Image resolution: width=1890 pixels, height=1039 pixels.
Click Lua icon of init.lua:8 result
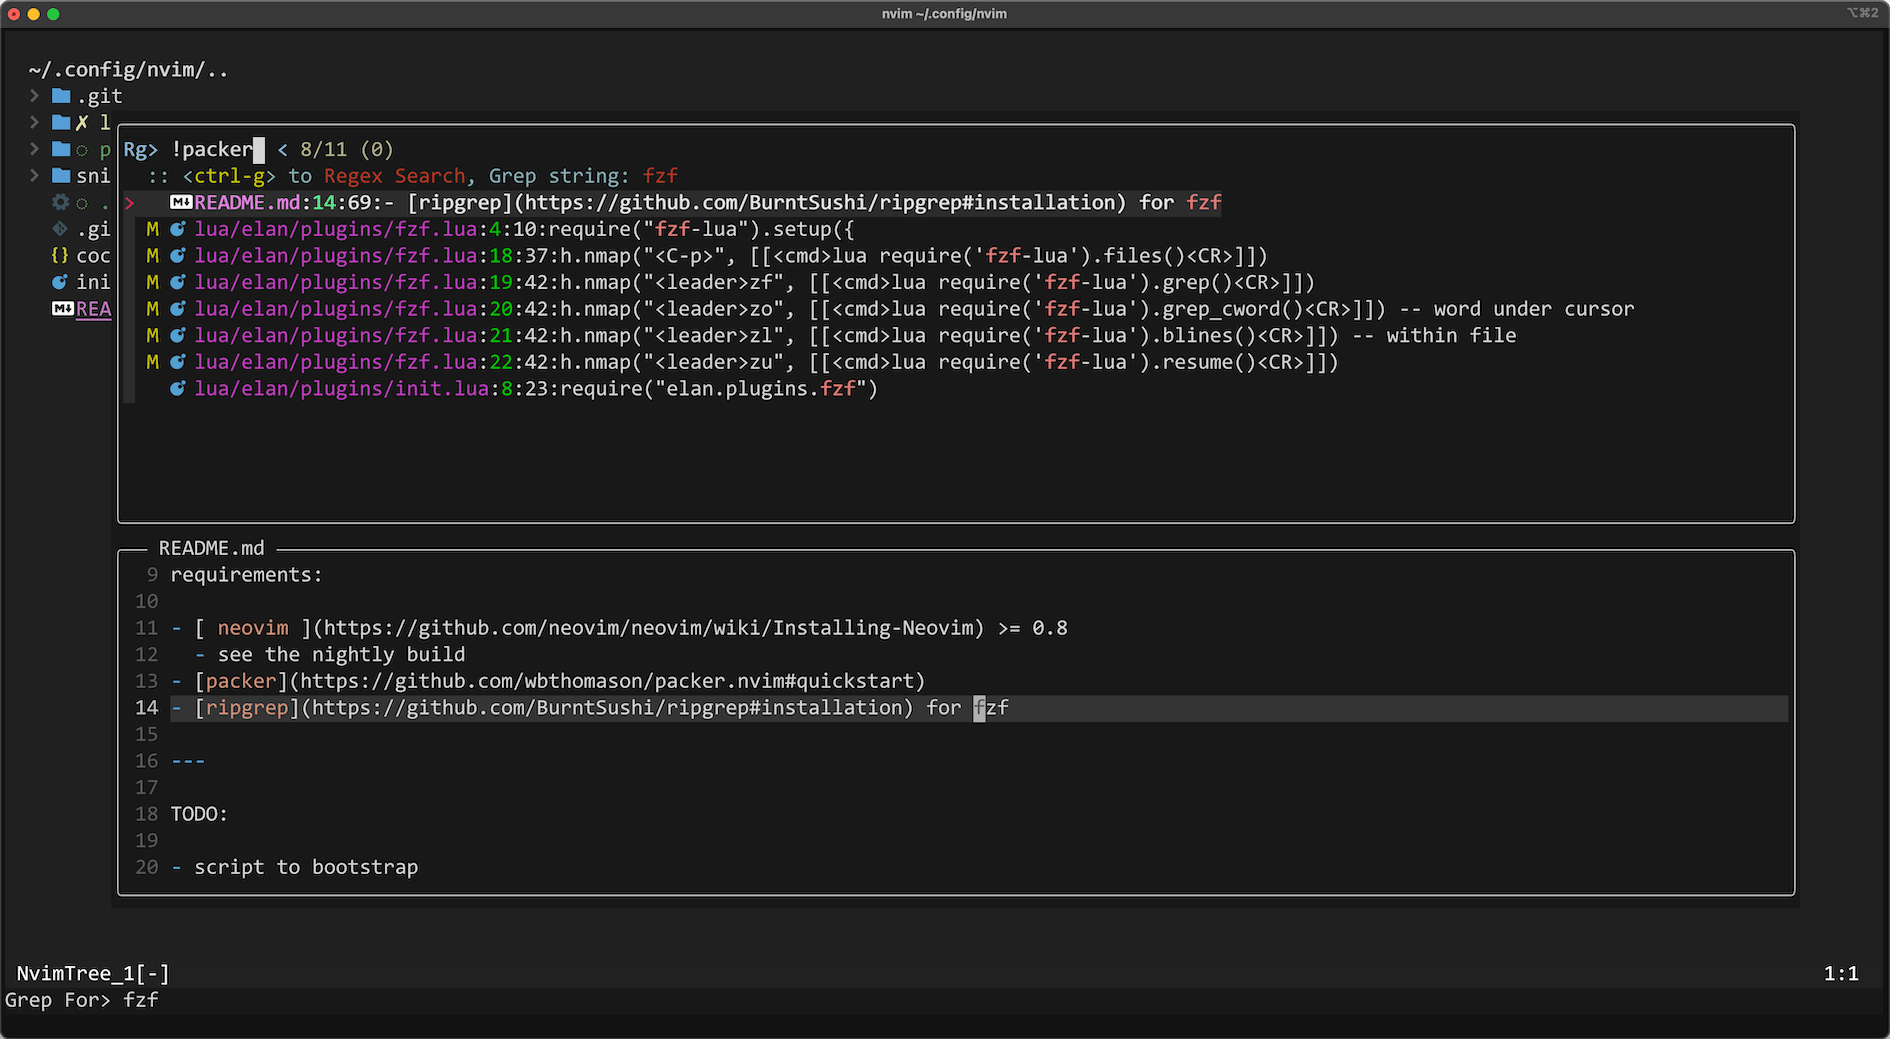[x=178, y=388]
